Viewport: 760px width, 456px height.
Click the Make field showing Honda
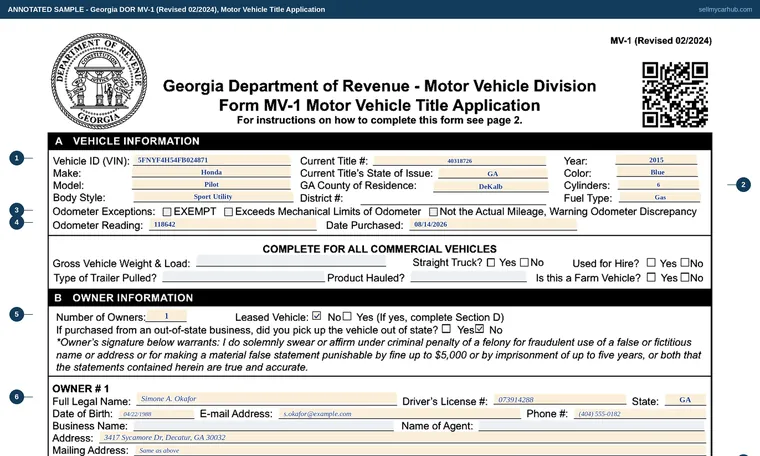[211, 172]
